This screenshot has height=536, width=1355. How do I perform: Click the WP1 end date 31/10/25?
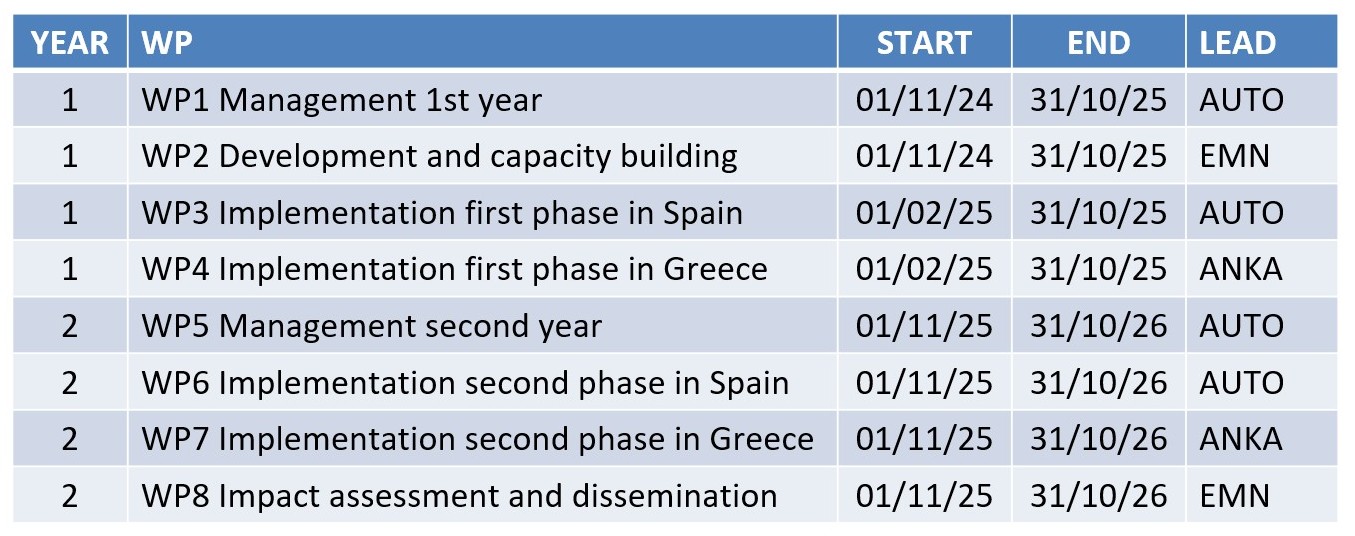(1098, 100)
